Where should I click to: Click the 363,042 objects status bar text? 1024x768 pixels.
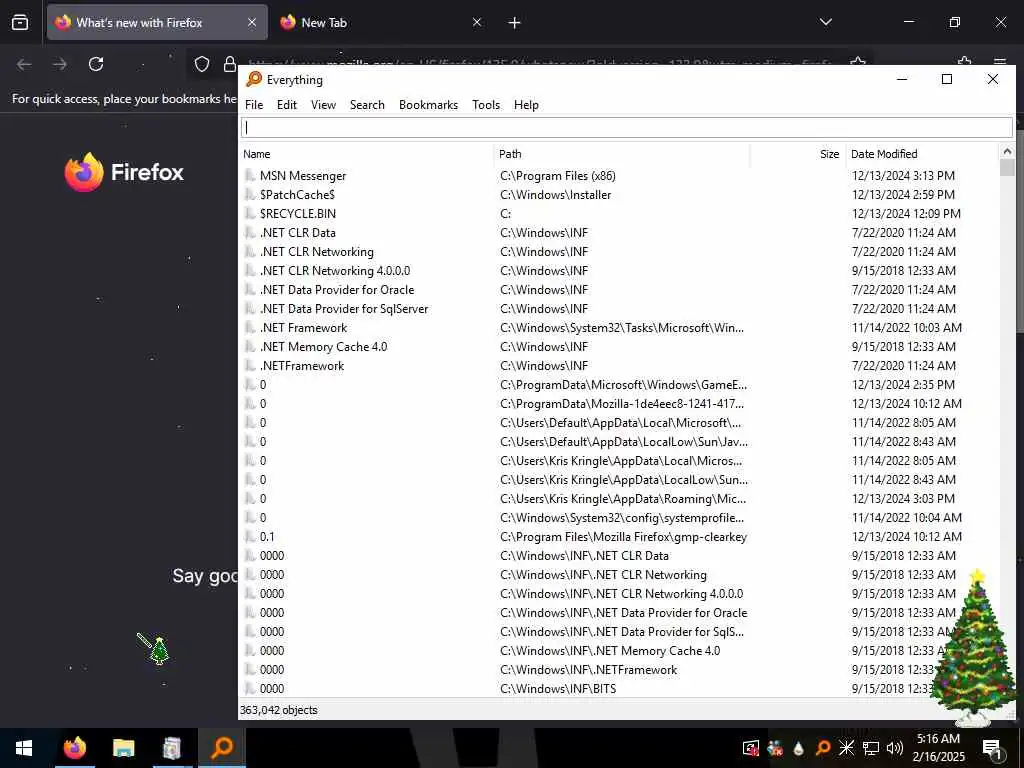pyautogui.click(x=279, y=710)
